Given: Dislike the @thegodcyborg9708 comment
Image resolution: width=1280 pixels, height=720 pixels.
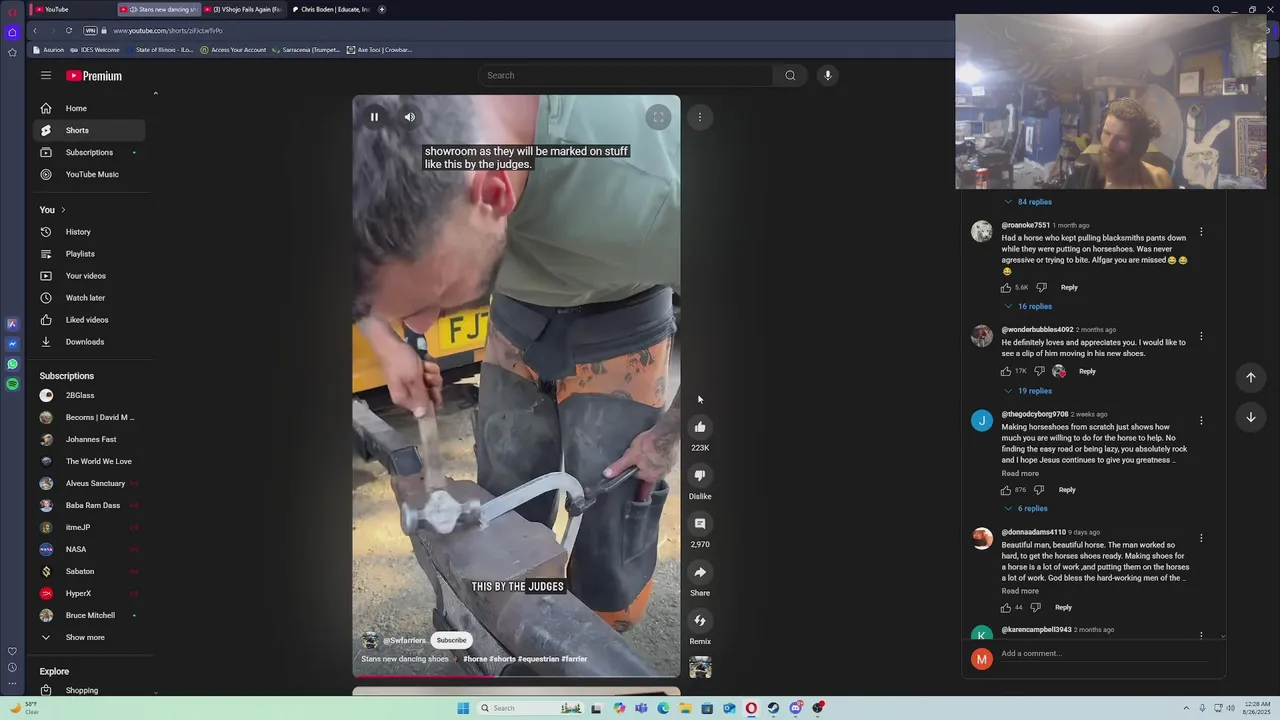Looking at the screenshot, I should pos(1039,490).
